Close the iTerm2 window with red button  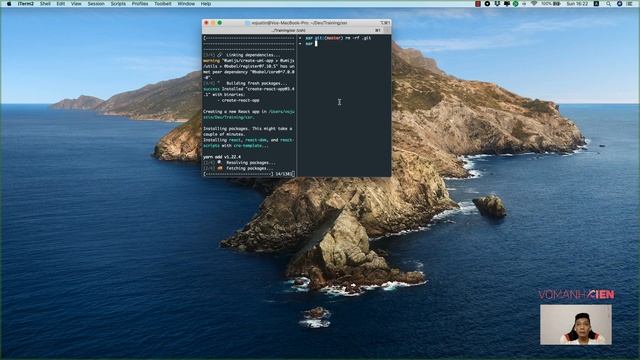click(x=206, y=23)
